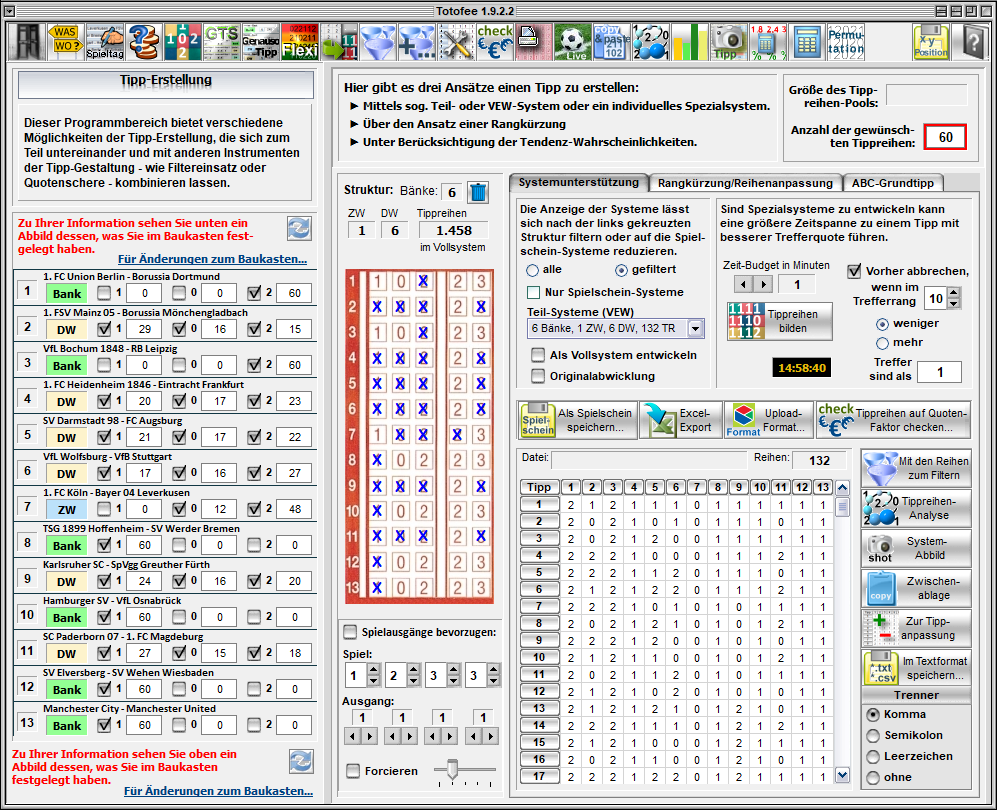This screenshot has width=997, height=810.
Task: Open the WAS WO? signpost tool
Action: pyautogui.click(x=66, y=42)
